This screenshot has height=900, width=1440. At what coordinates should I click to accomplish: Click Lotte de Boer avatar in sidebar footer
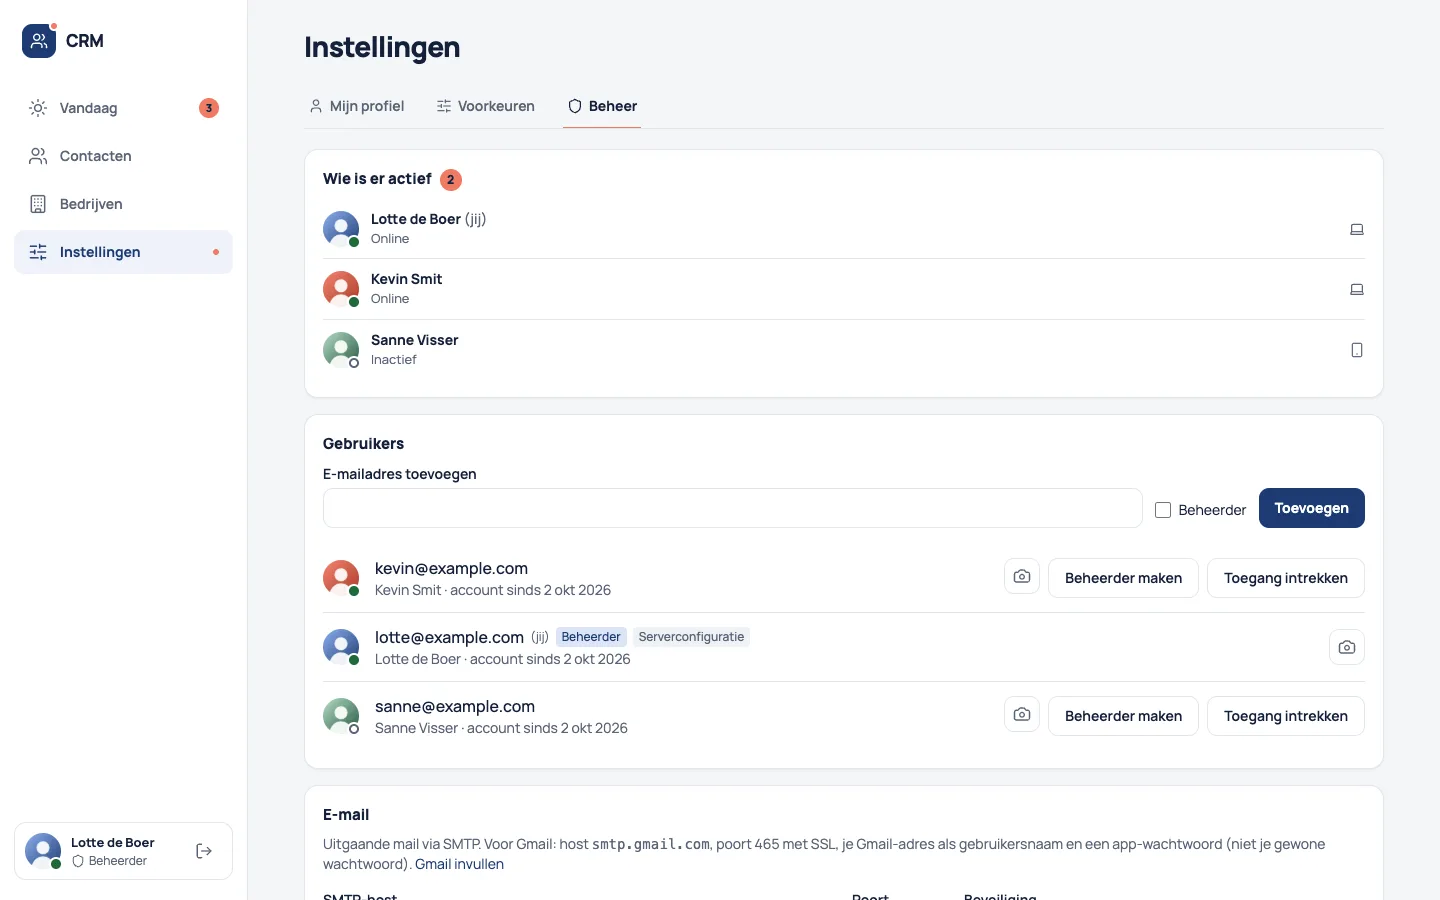pyautogui.click(x=43, y=851)
